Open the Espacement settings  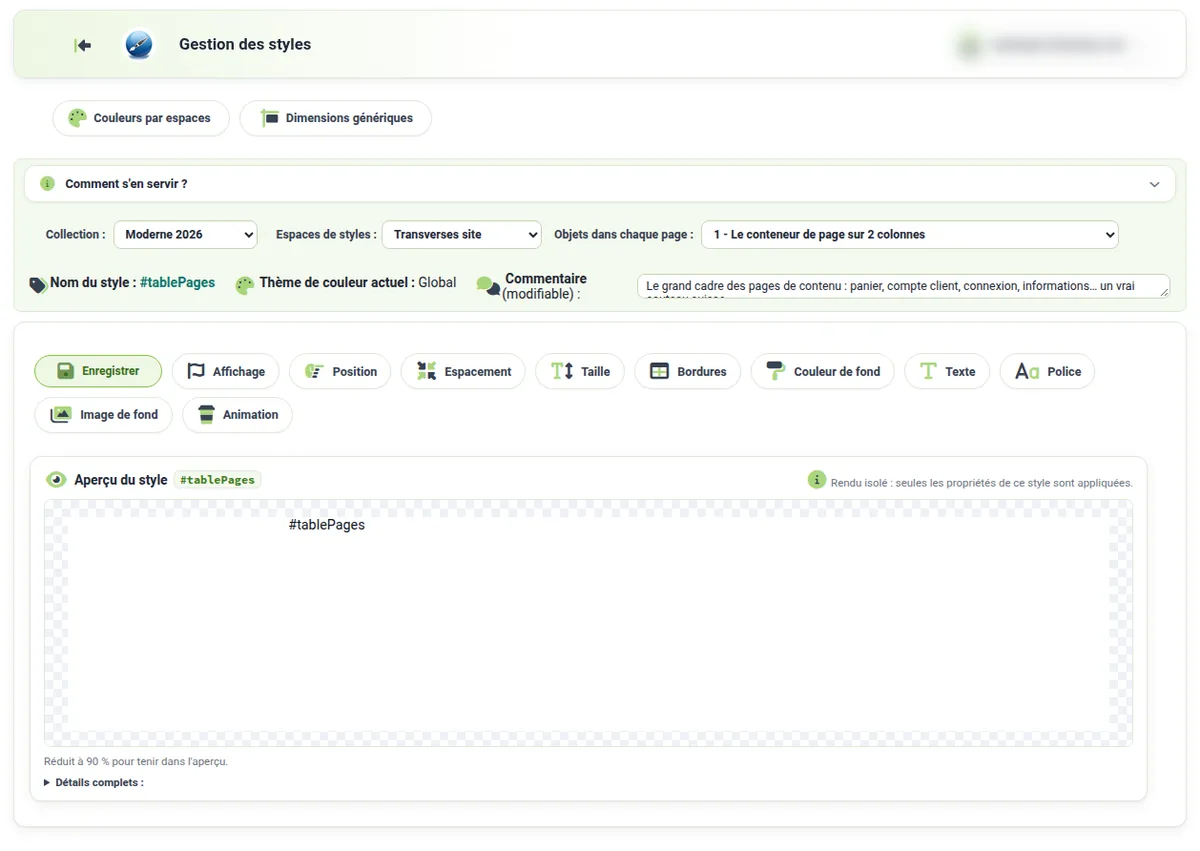pos(463,371)
